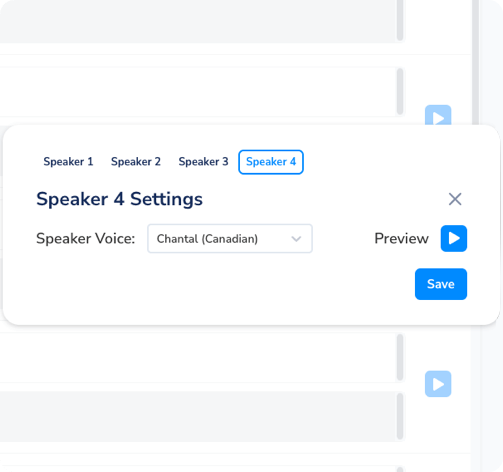Switch to the Speaker 1 tab
This screenshot has width=503, height=472.
68,162
